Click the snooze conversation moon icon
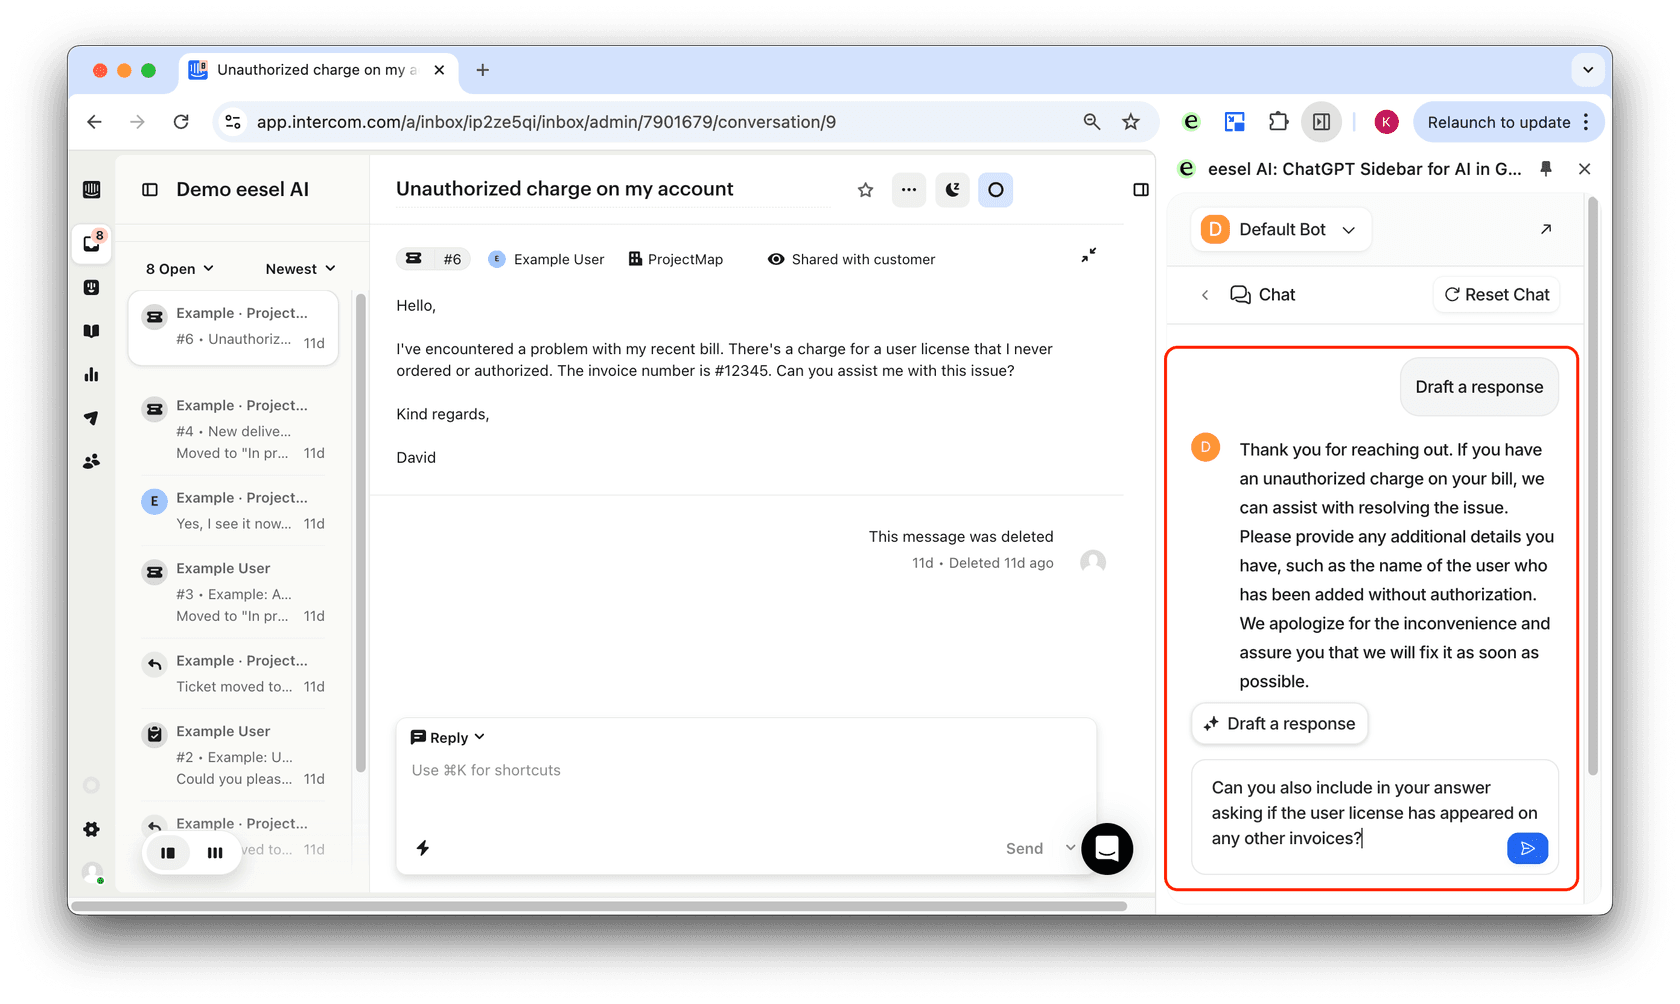Screen dimensions: 1680x1004 [952, 190]
